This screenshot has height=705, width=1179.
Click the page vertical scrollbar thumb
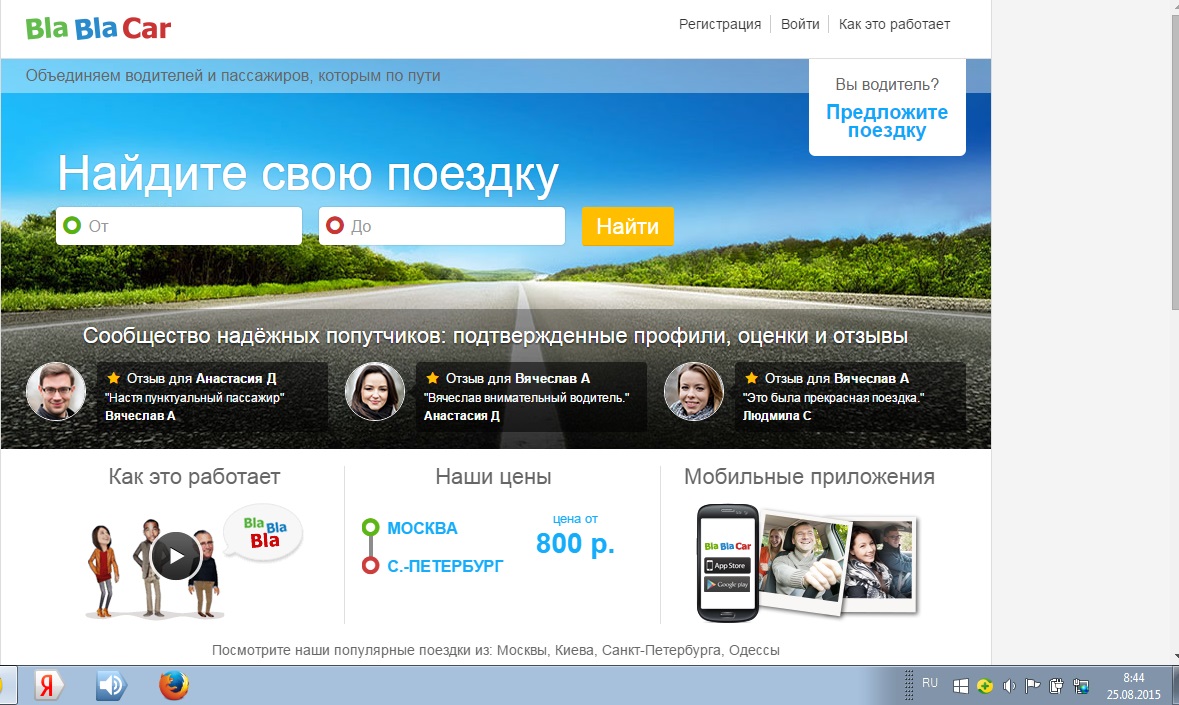click(1174, 162)
